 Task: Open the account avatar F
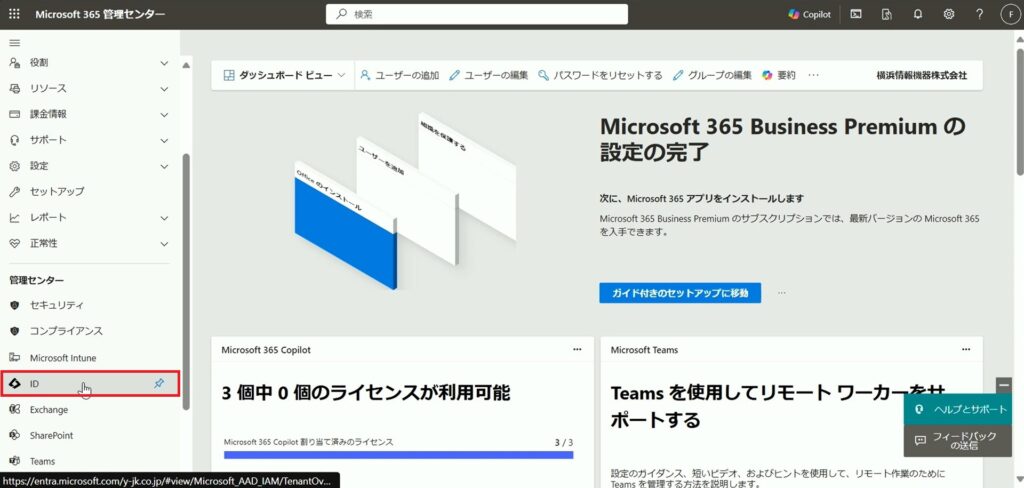point(1010,14)
